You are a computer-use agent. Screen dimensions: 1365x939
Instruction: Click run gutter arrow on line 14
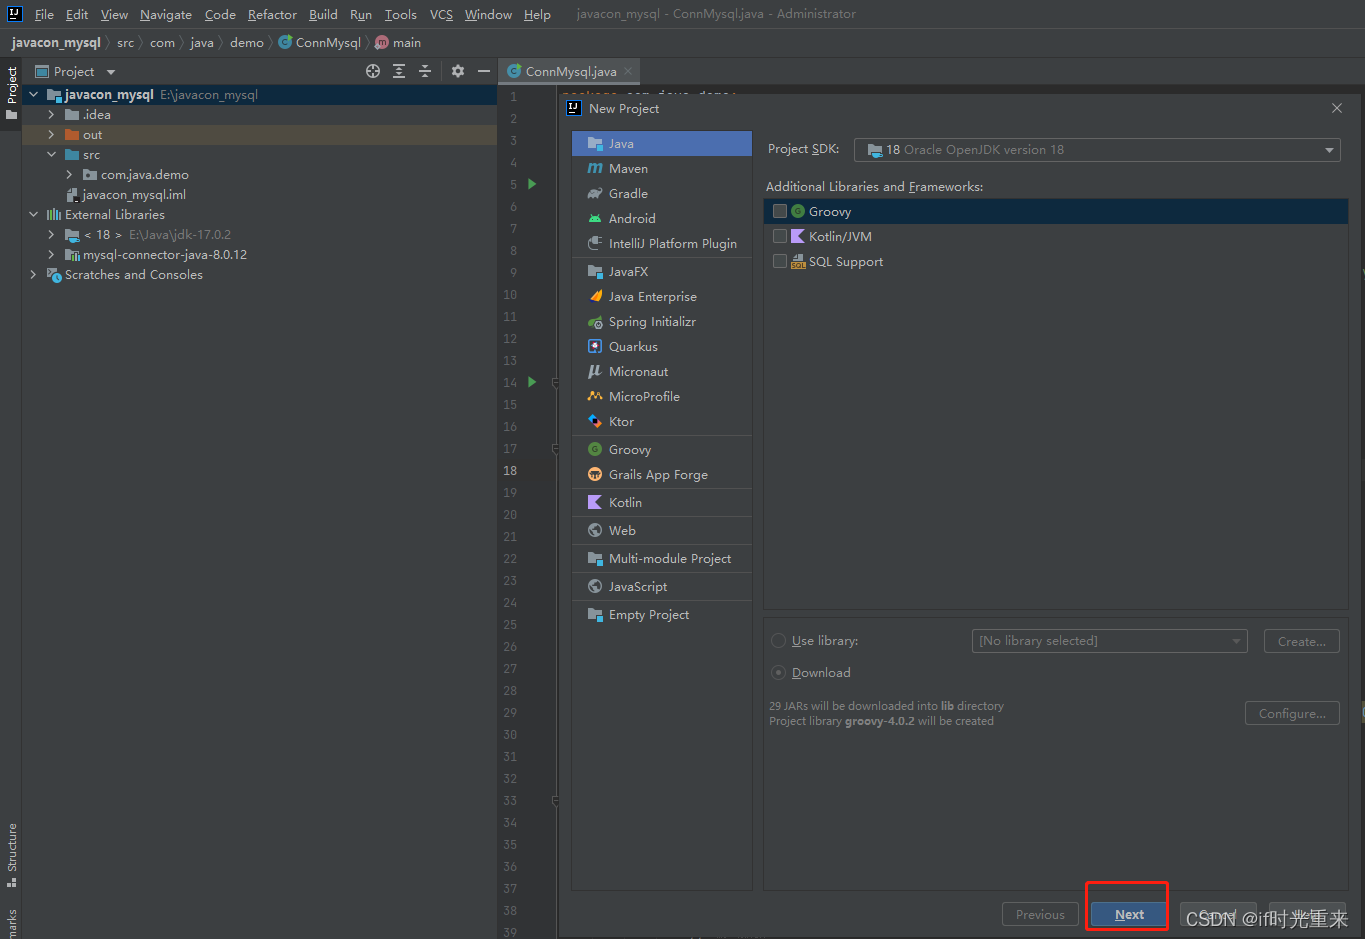tap(532, 382)
